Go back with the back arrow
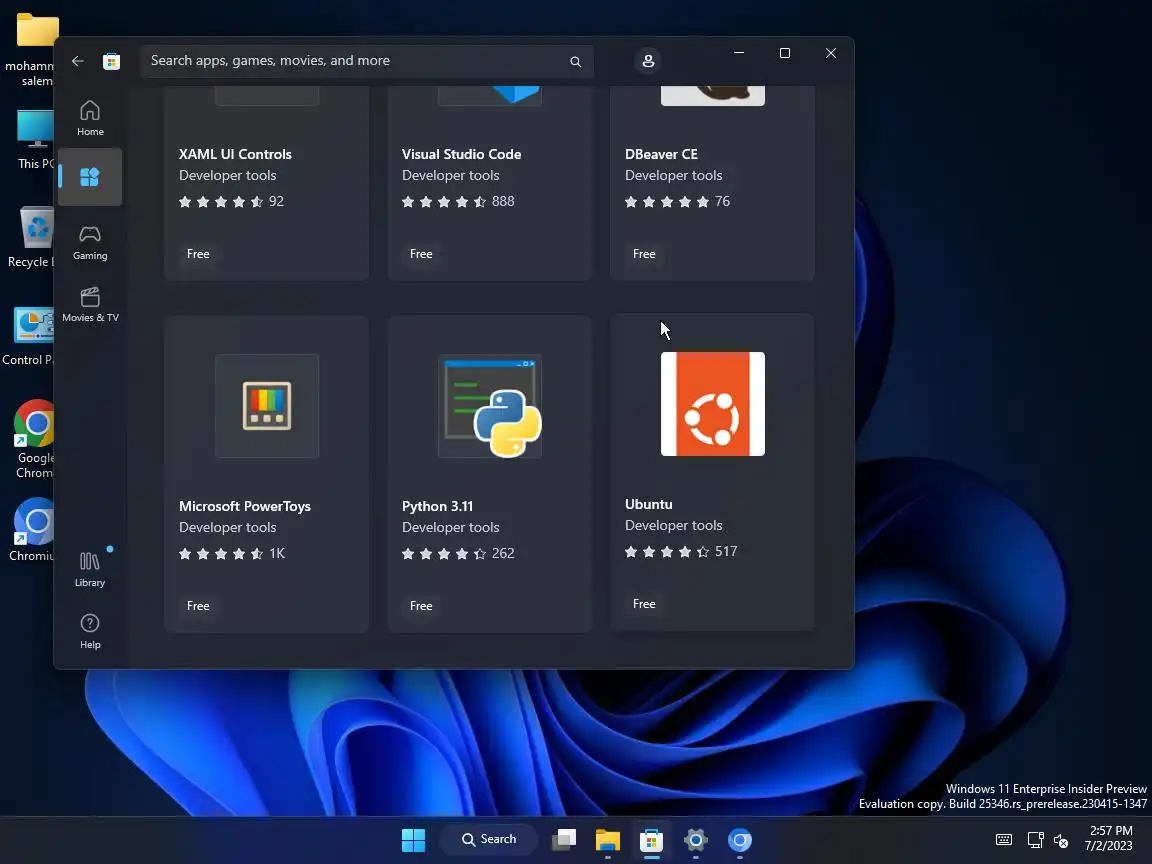Viewport: 1152px width, 864px height. (78, 61)
